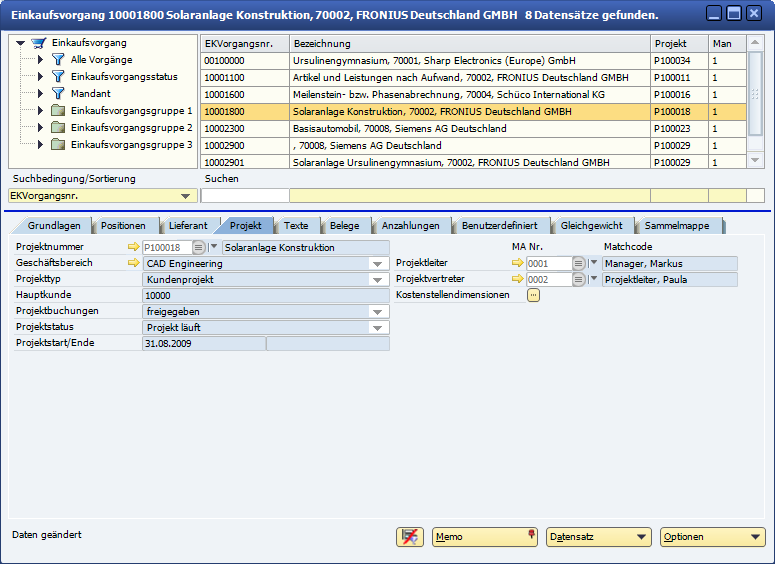Click the Geschäftsbereich orange link arrow
This screenshot has height=564, width=775.
(135, 263)
